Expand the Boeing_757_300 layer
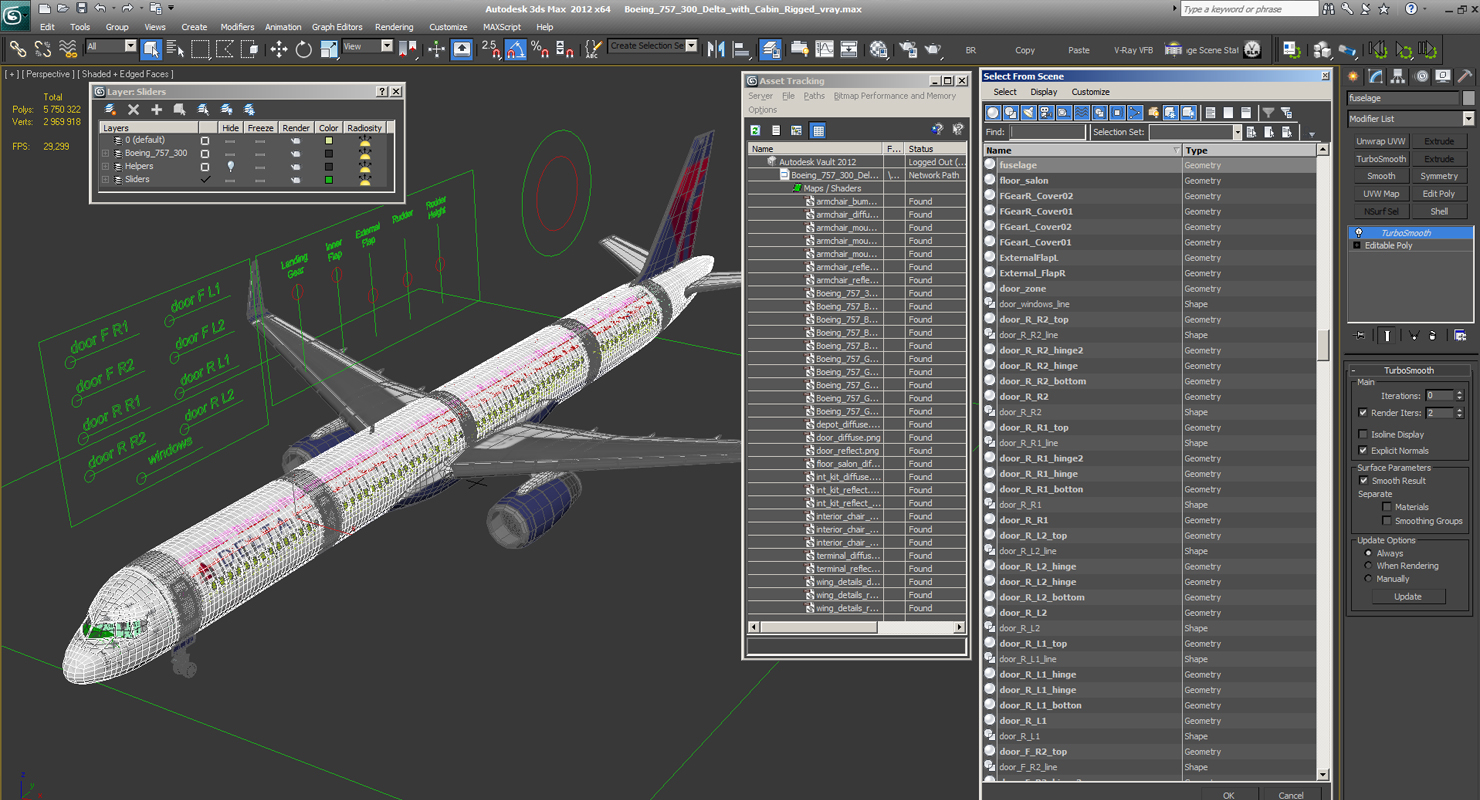The image size is (1480, 800). coord(105,153)
